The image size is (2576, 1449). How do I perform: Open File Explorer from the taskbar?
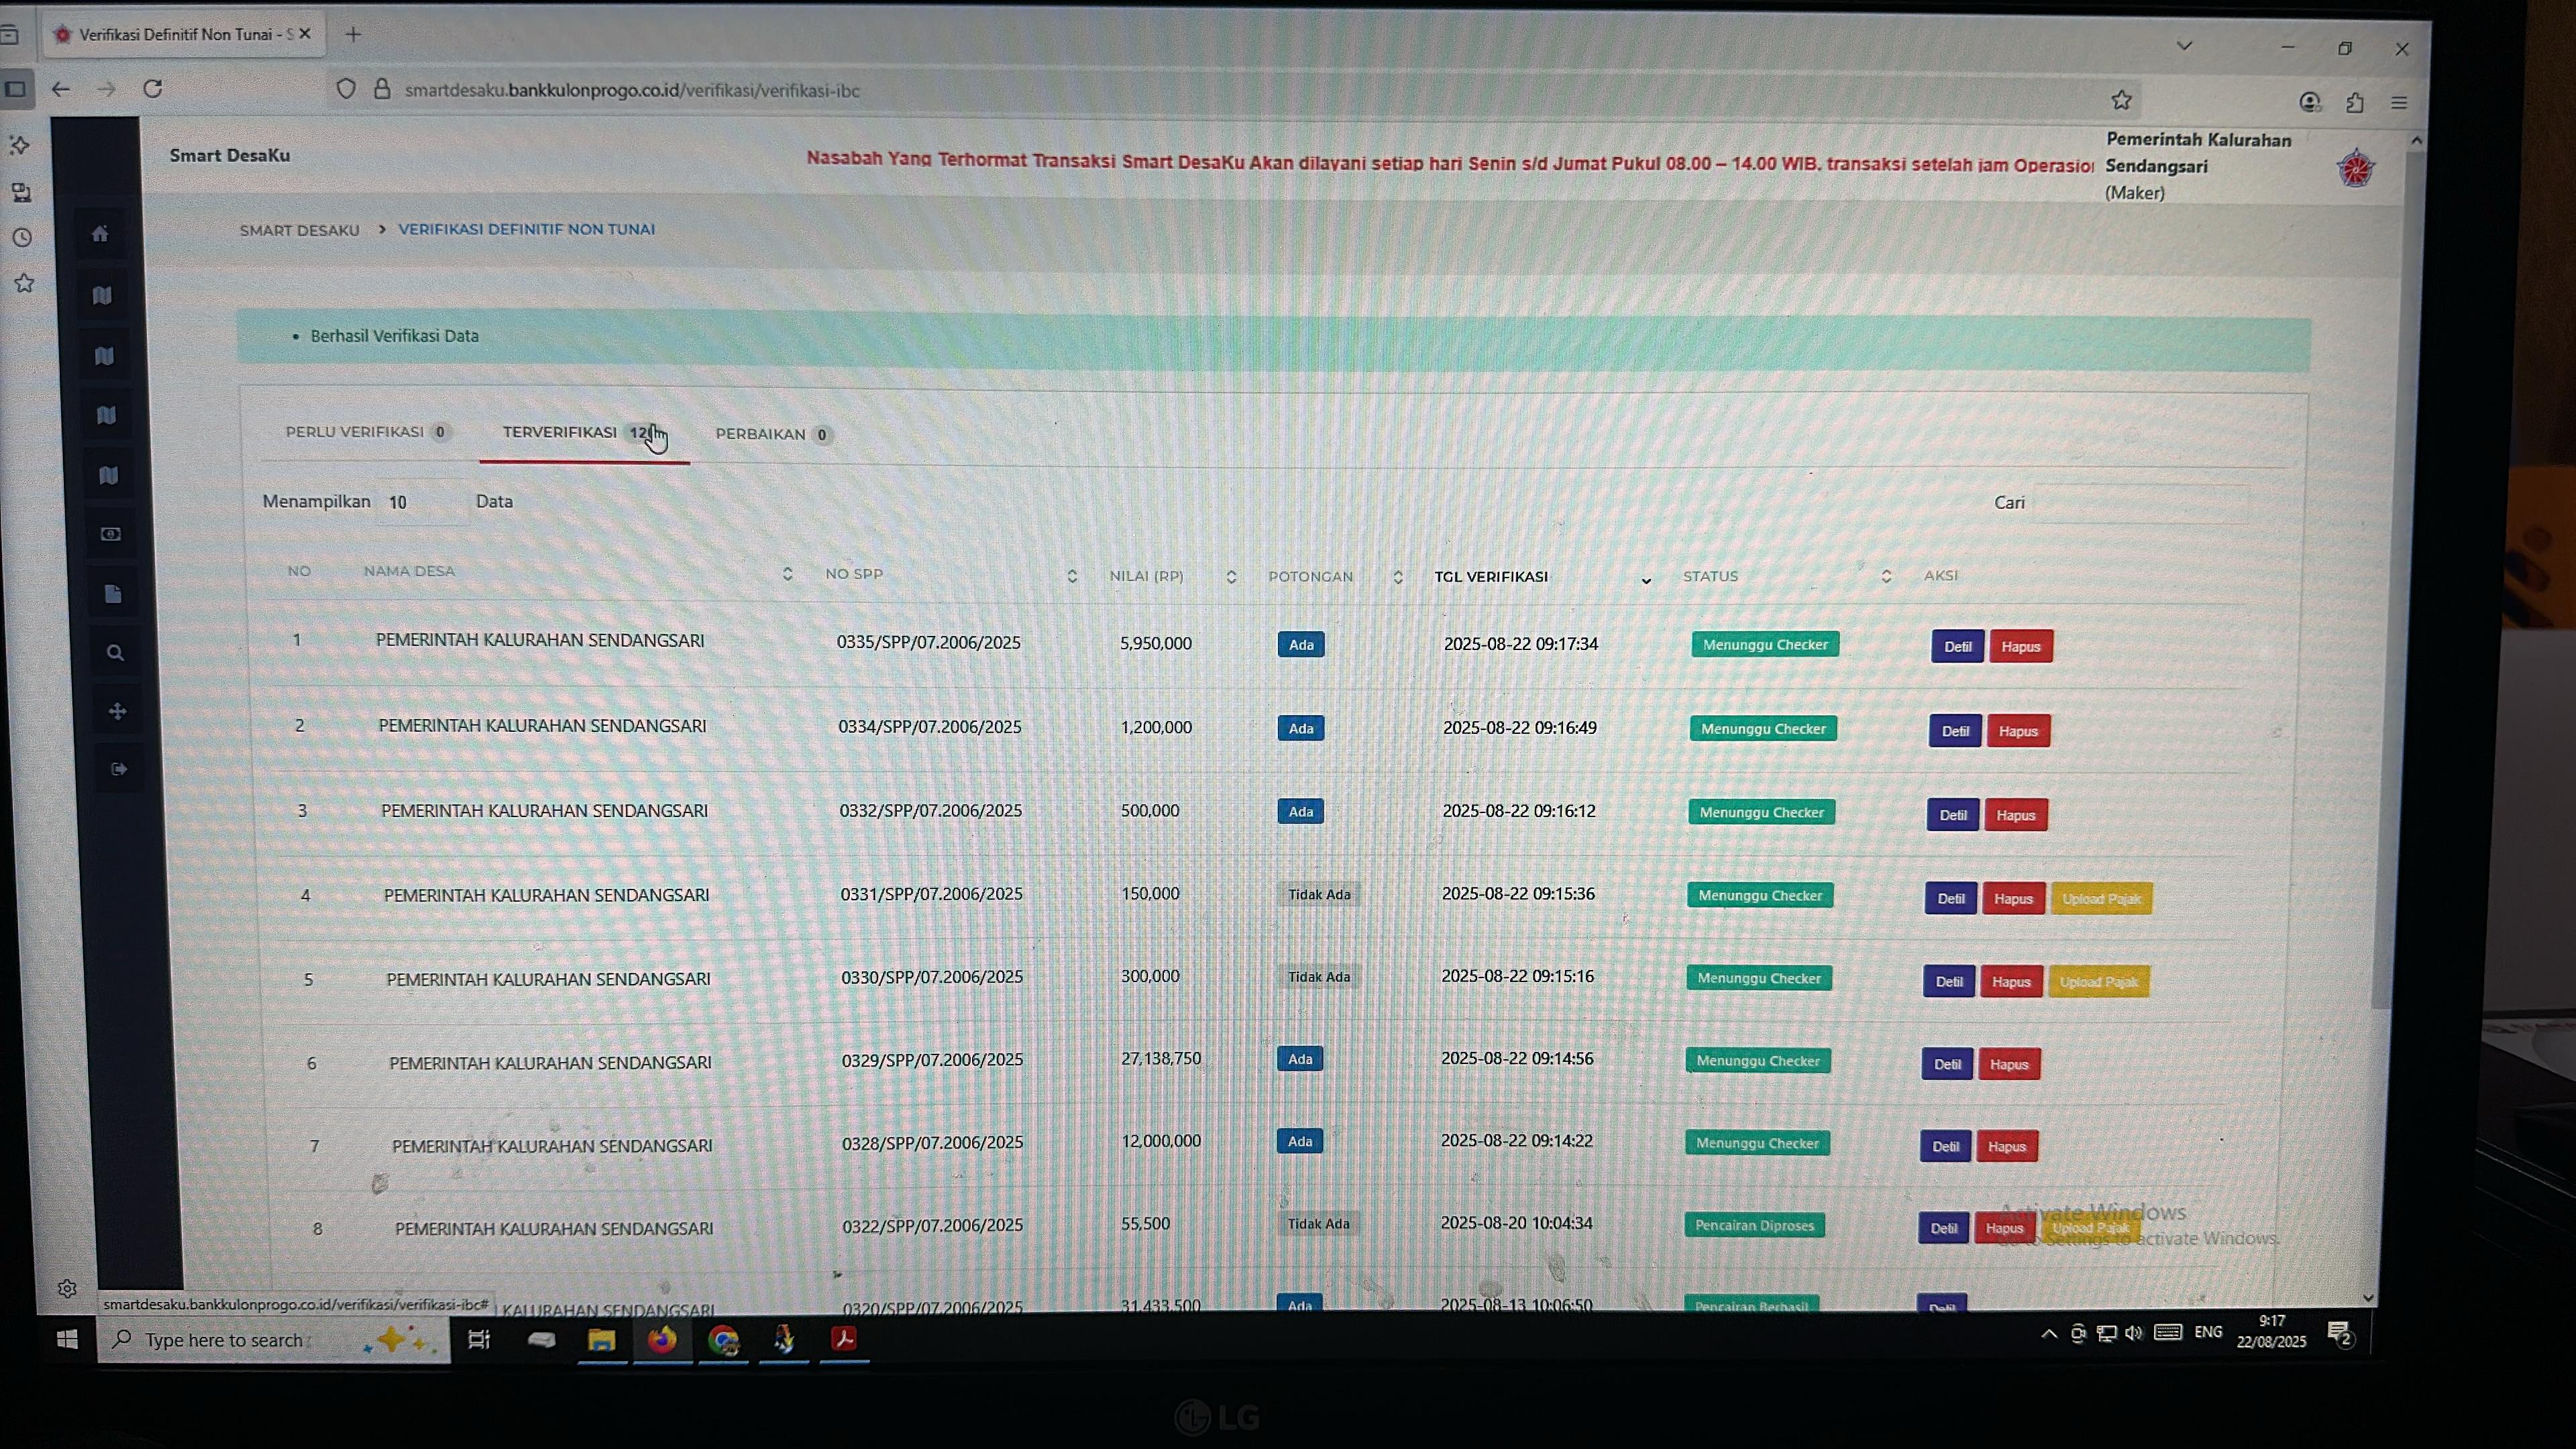pos(601,1340)
